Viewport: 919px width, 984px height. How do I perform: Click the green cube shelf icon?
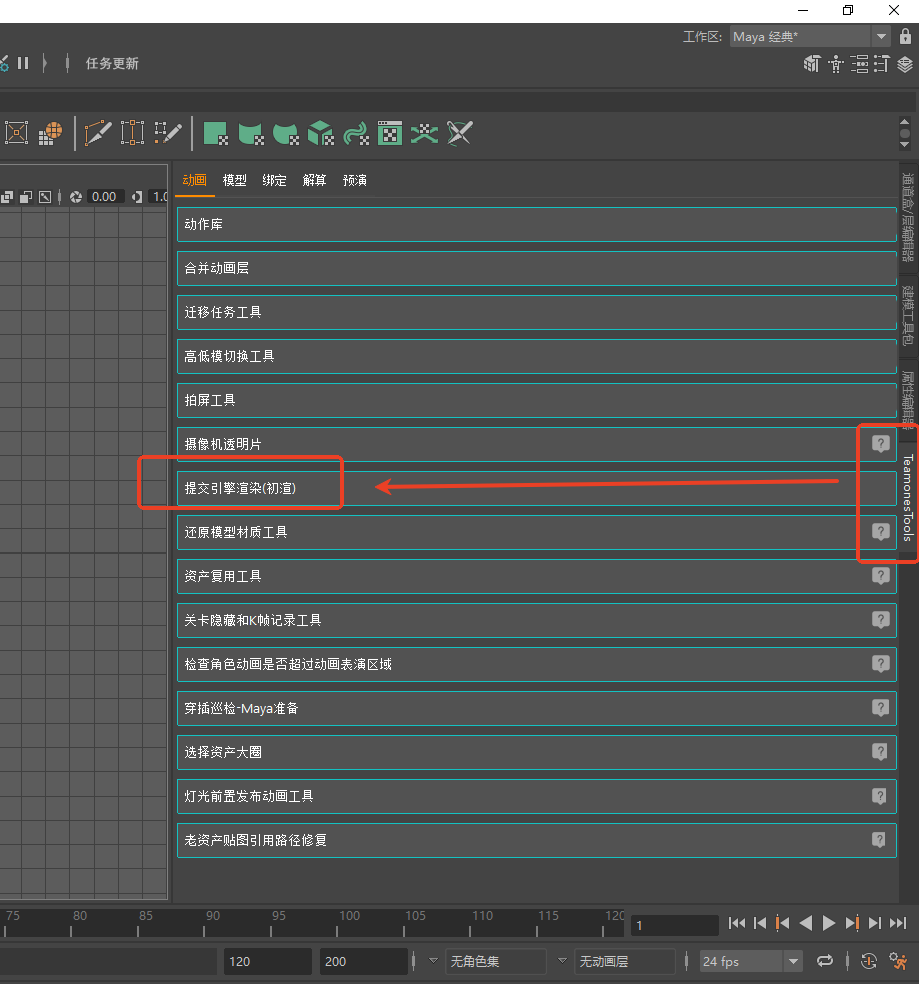pos(320,133)
